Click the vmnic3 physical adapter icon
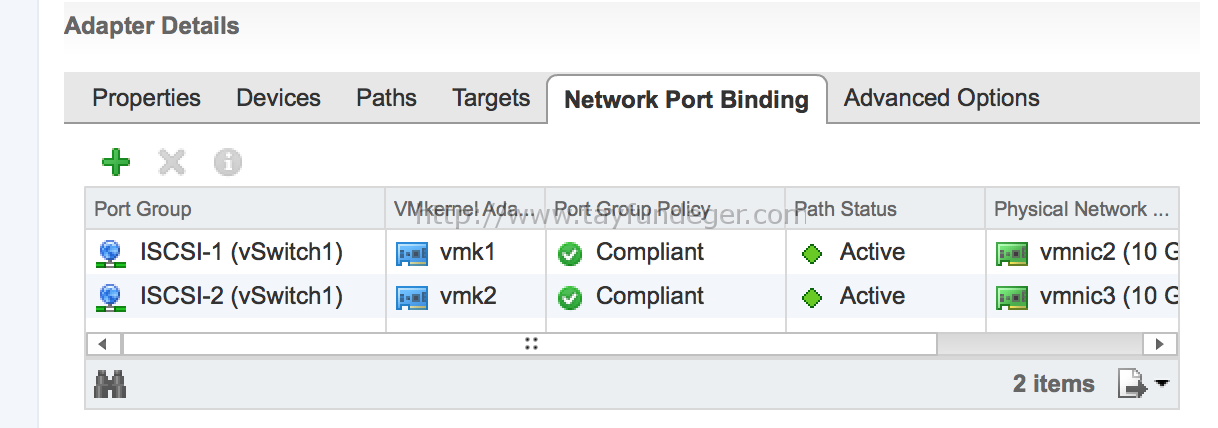This screenshot has width=1218, height=428. tap(1012, 297)
